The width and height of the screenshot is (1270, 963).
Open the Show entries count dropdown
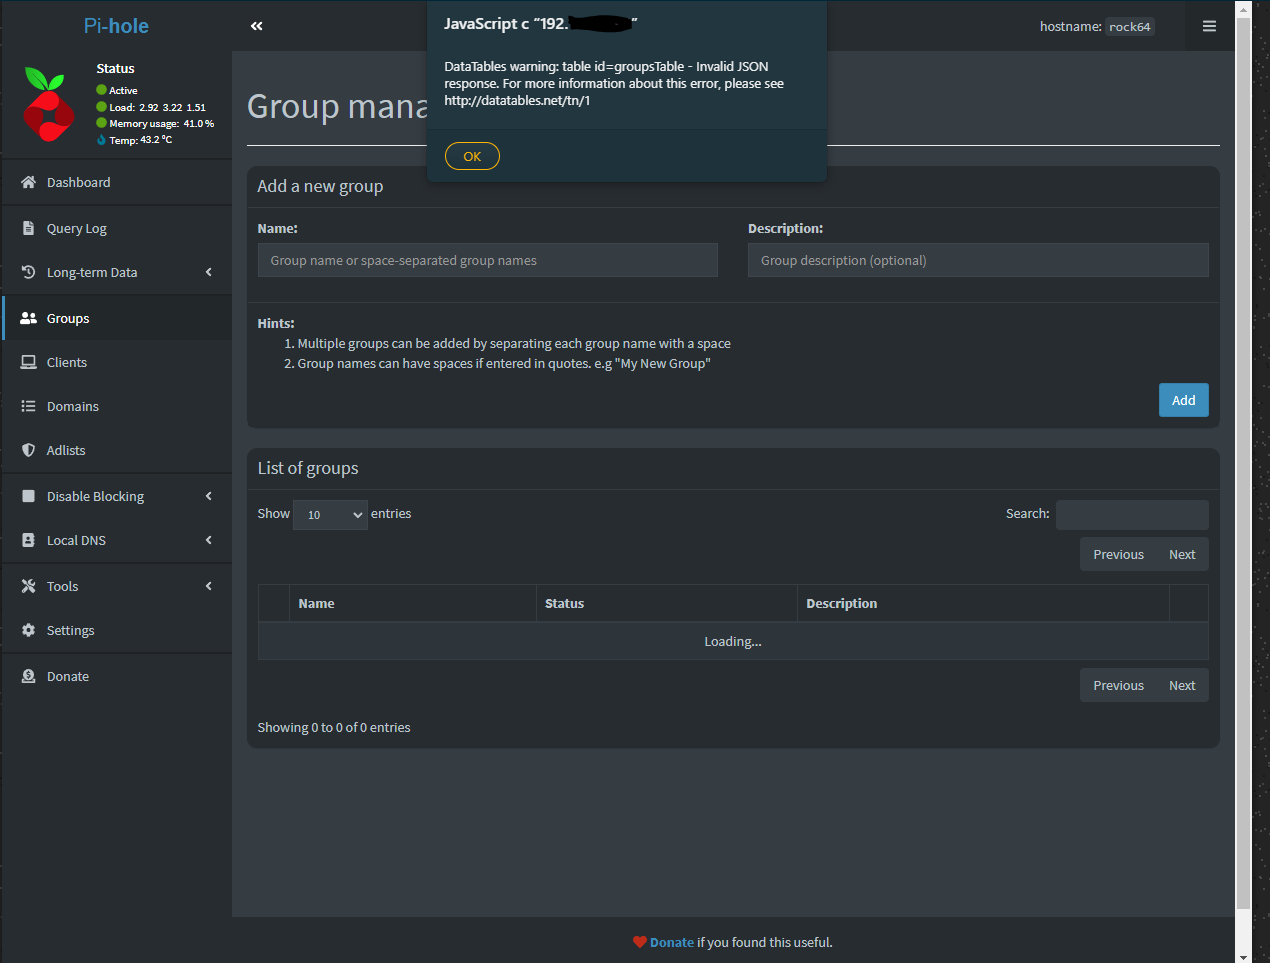(x=330, y=515)
